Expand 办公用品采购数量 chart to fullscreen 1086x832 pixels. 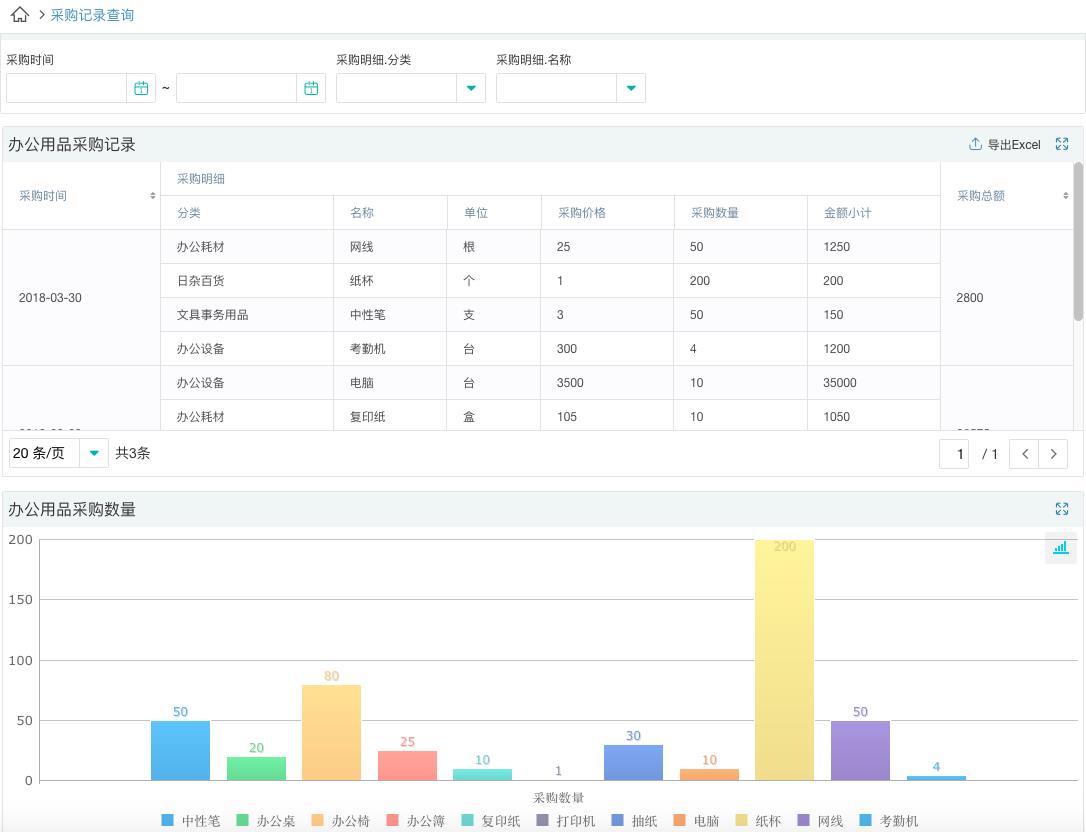coord(1062,509)
